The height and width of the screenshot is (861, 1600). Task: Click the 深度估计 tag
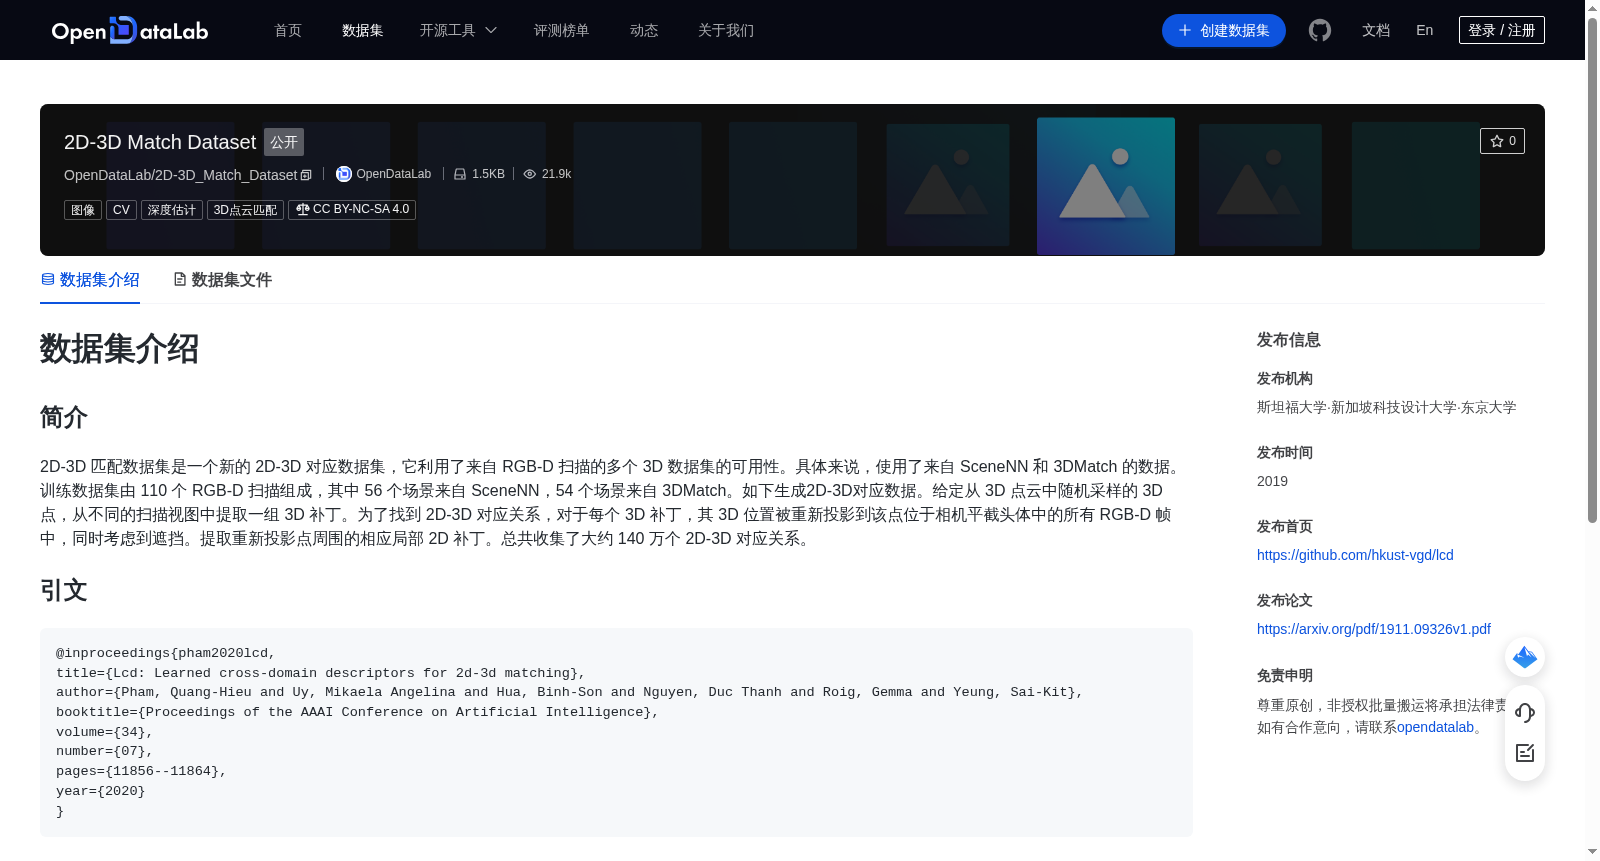click(x=172, y=210)
